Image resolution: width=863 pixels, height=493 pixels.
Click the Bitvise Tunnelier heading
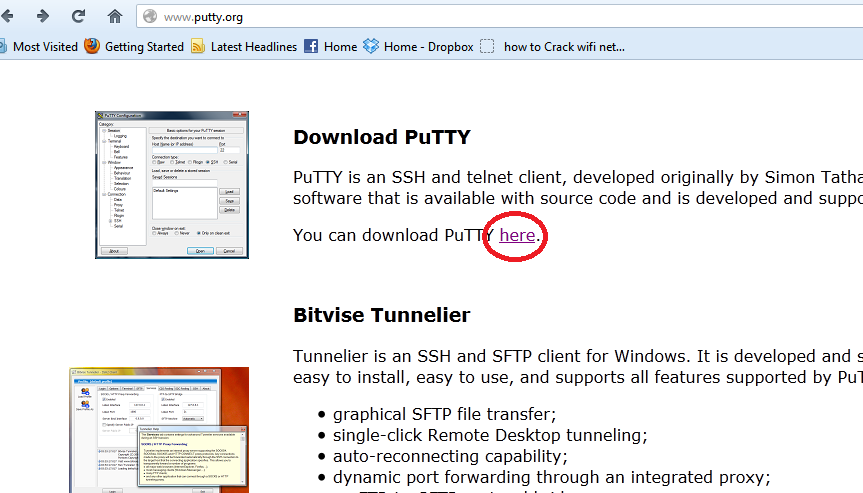[382, 315]
